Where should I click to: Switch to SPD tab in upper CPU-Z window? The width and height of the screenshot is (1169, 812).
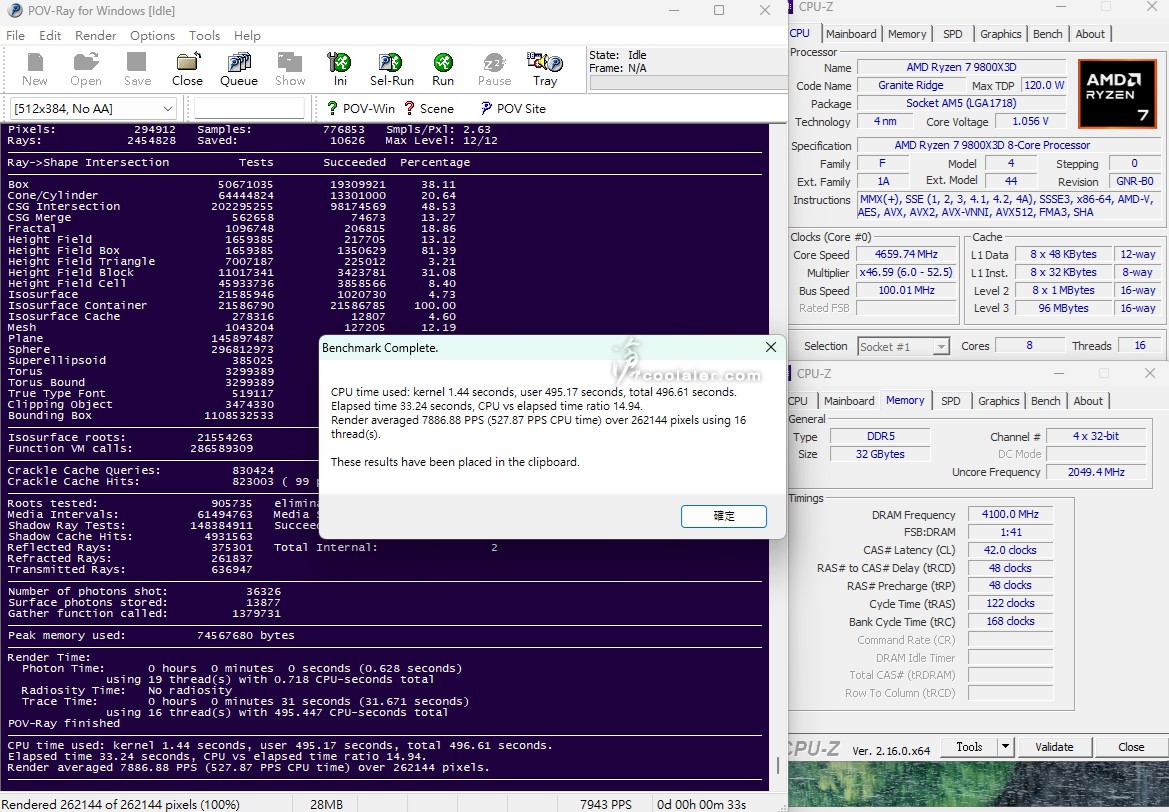coord(952,34)
